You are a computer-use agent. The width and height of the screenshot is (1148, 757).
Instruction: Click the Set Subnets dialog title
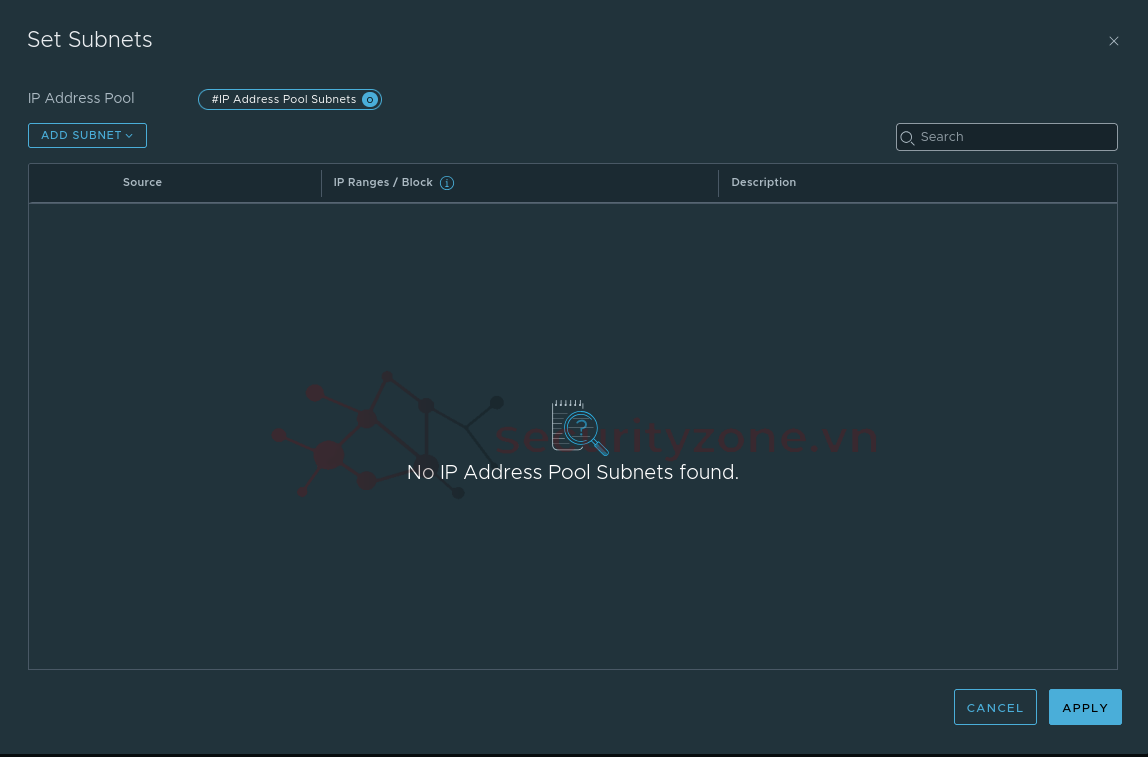(90, 40)
